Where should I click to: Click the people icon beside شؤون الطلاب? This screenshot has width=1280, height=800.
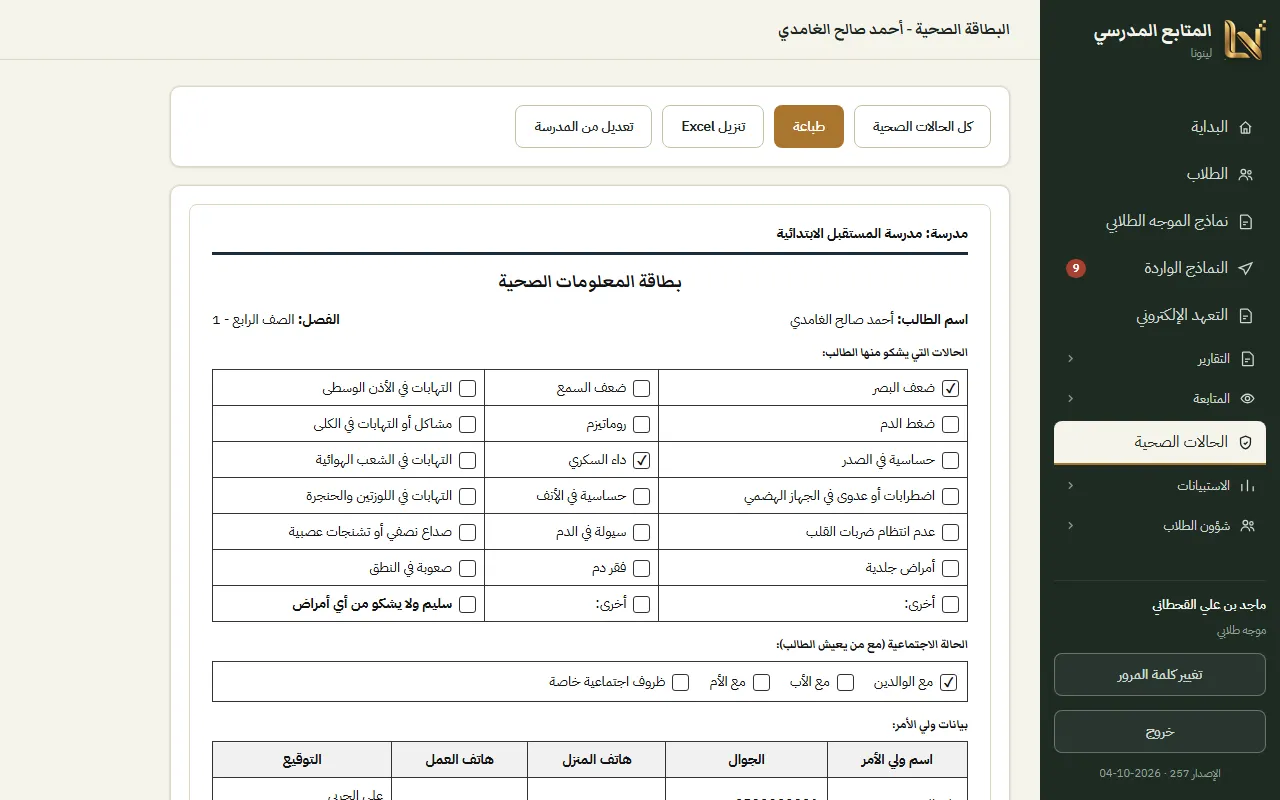(x=1247, y=526)
